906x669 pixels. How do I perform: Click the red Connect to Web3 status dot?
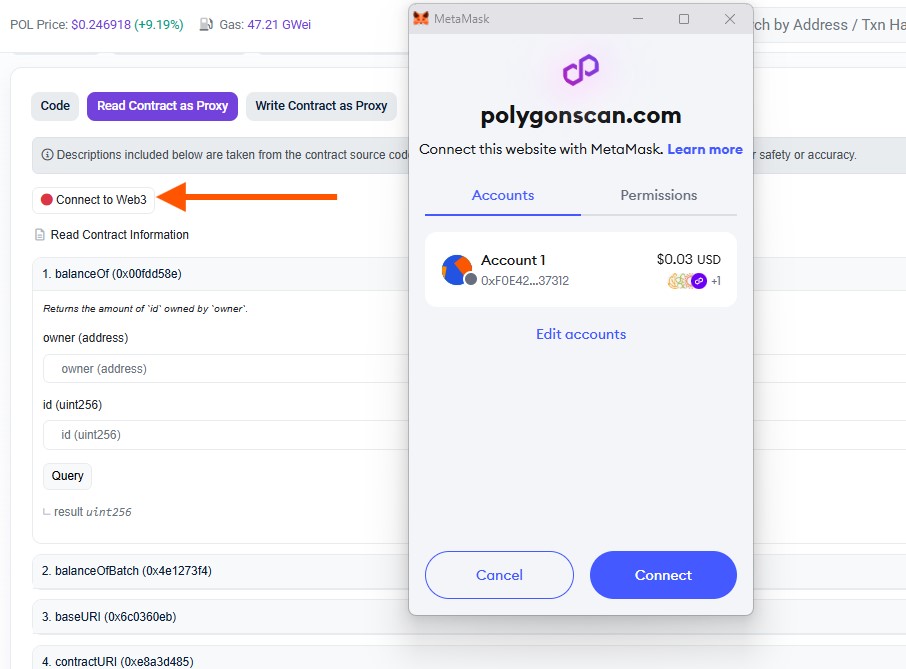click(47, 200)
